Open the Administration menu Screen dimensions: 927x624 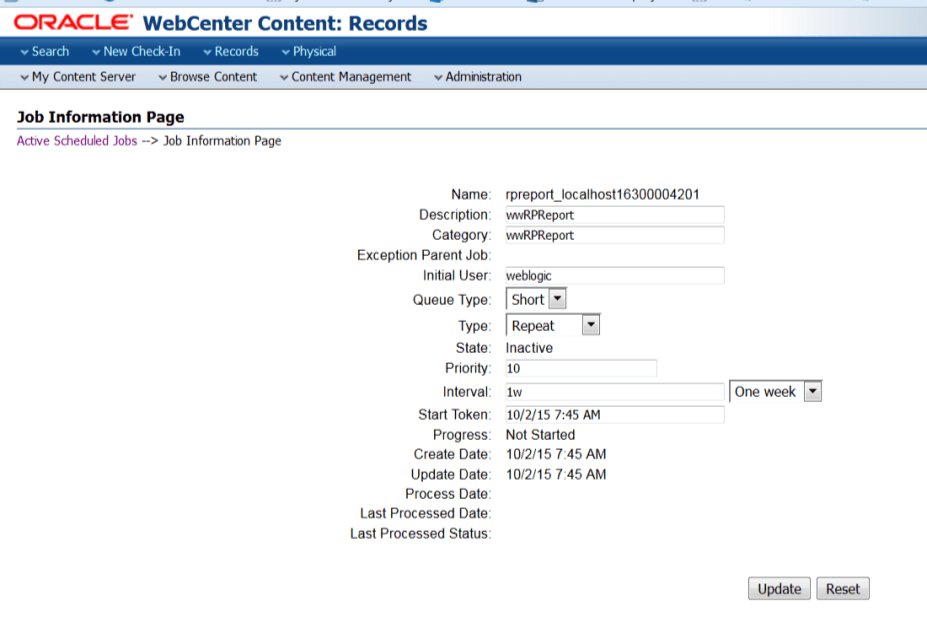pos(478,77)
